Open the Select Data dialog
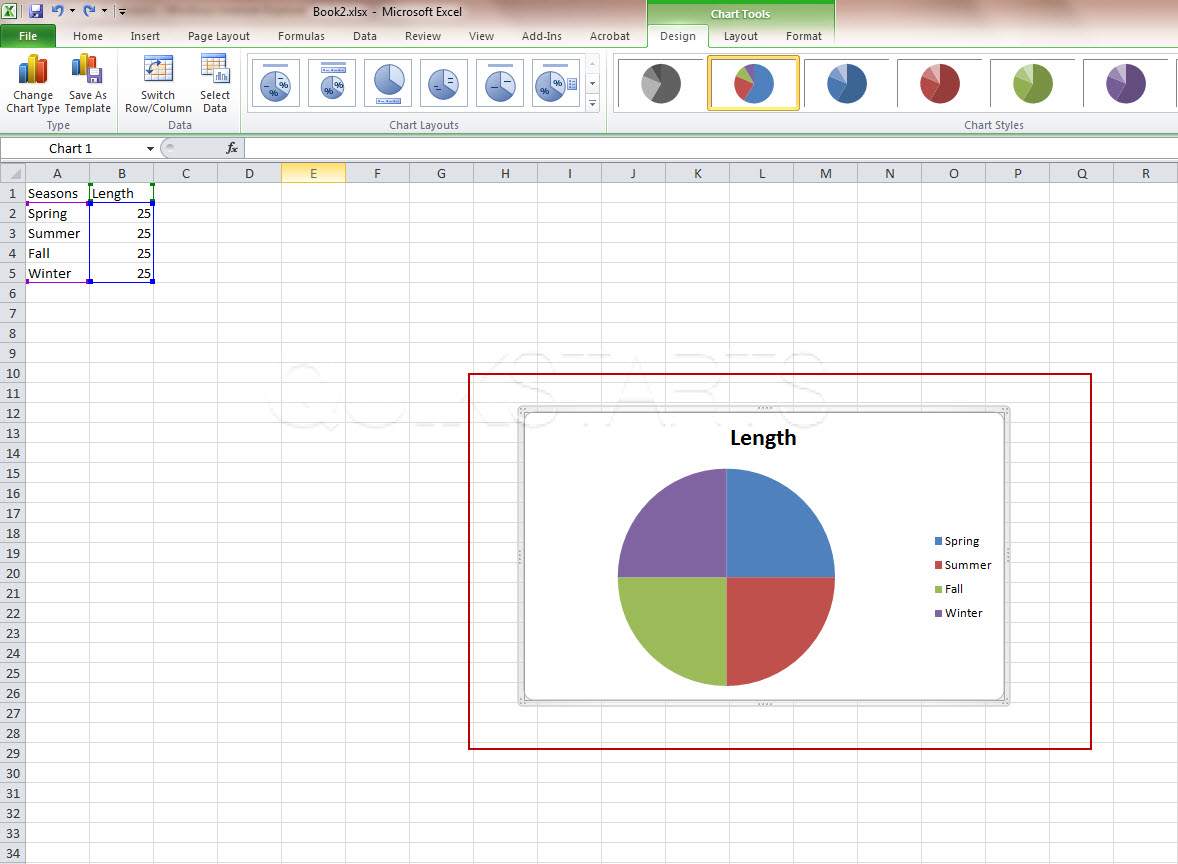This screenshot has height=864, width=1178. pos(215,84)
